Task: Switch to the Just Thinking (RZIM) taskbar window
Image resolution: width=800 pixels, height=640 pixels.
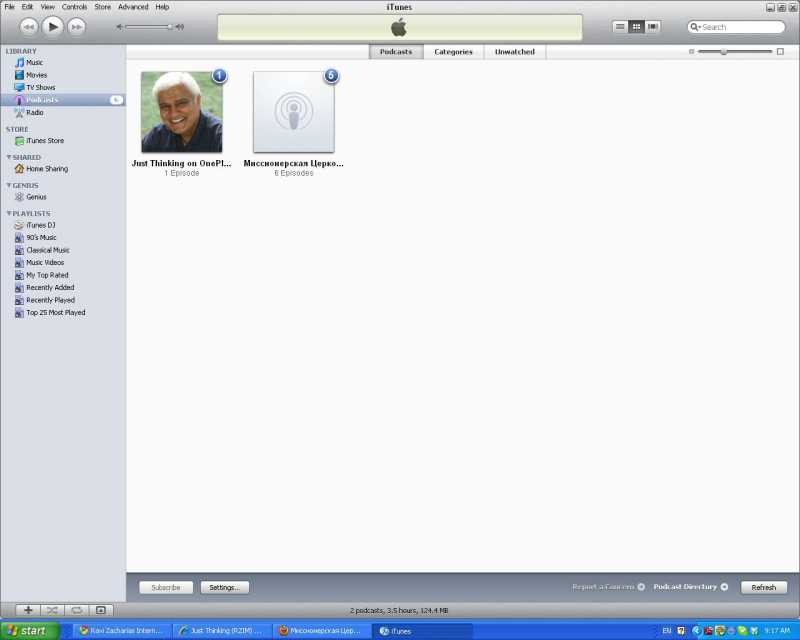Action: 221,631
